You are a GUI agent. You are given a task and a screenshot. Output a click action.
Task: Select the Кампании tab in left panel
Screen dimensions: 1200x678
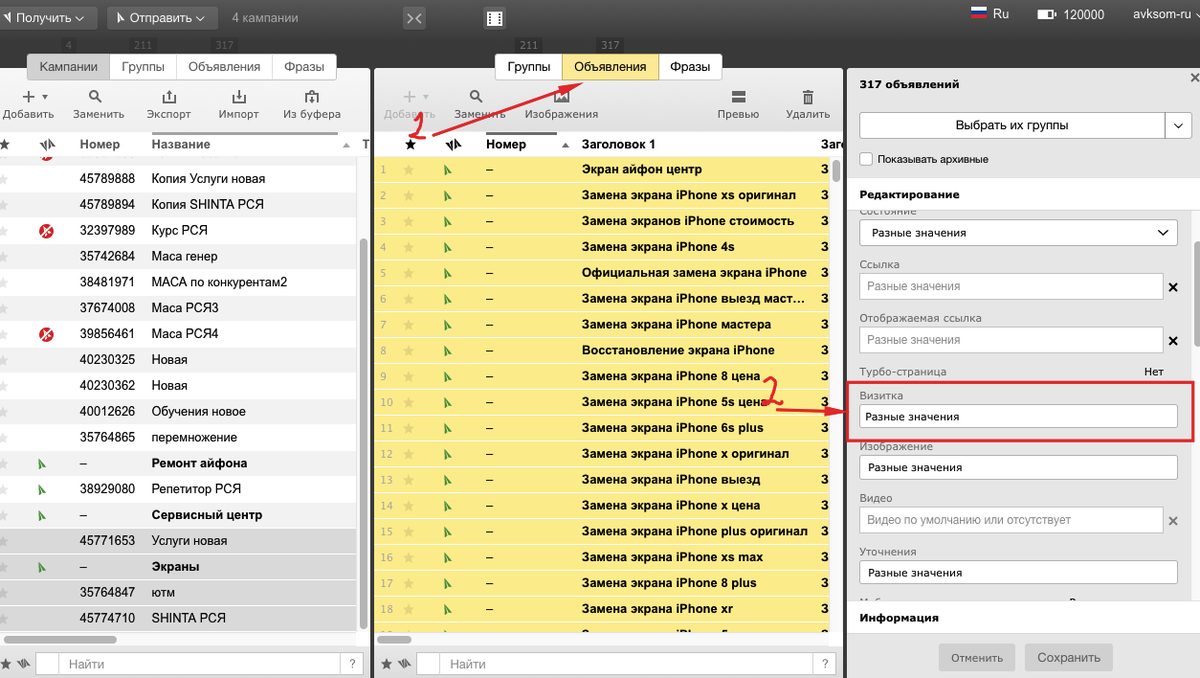(69, 67)
